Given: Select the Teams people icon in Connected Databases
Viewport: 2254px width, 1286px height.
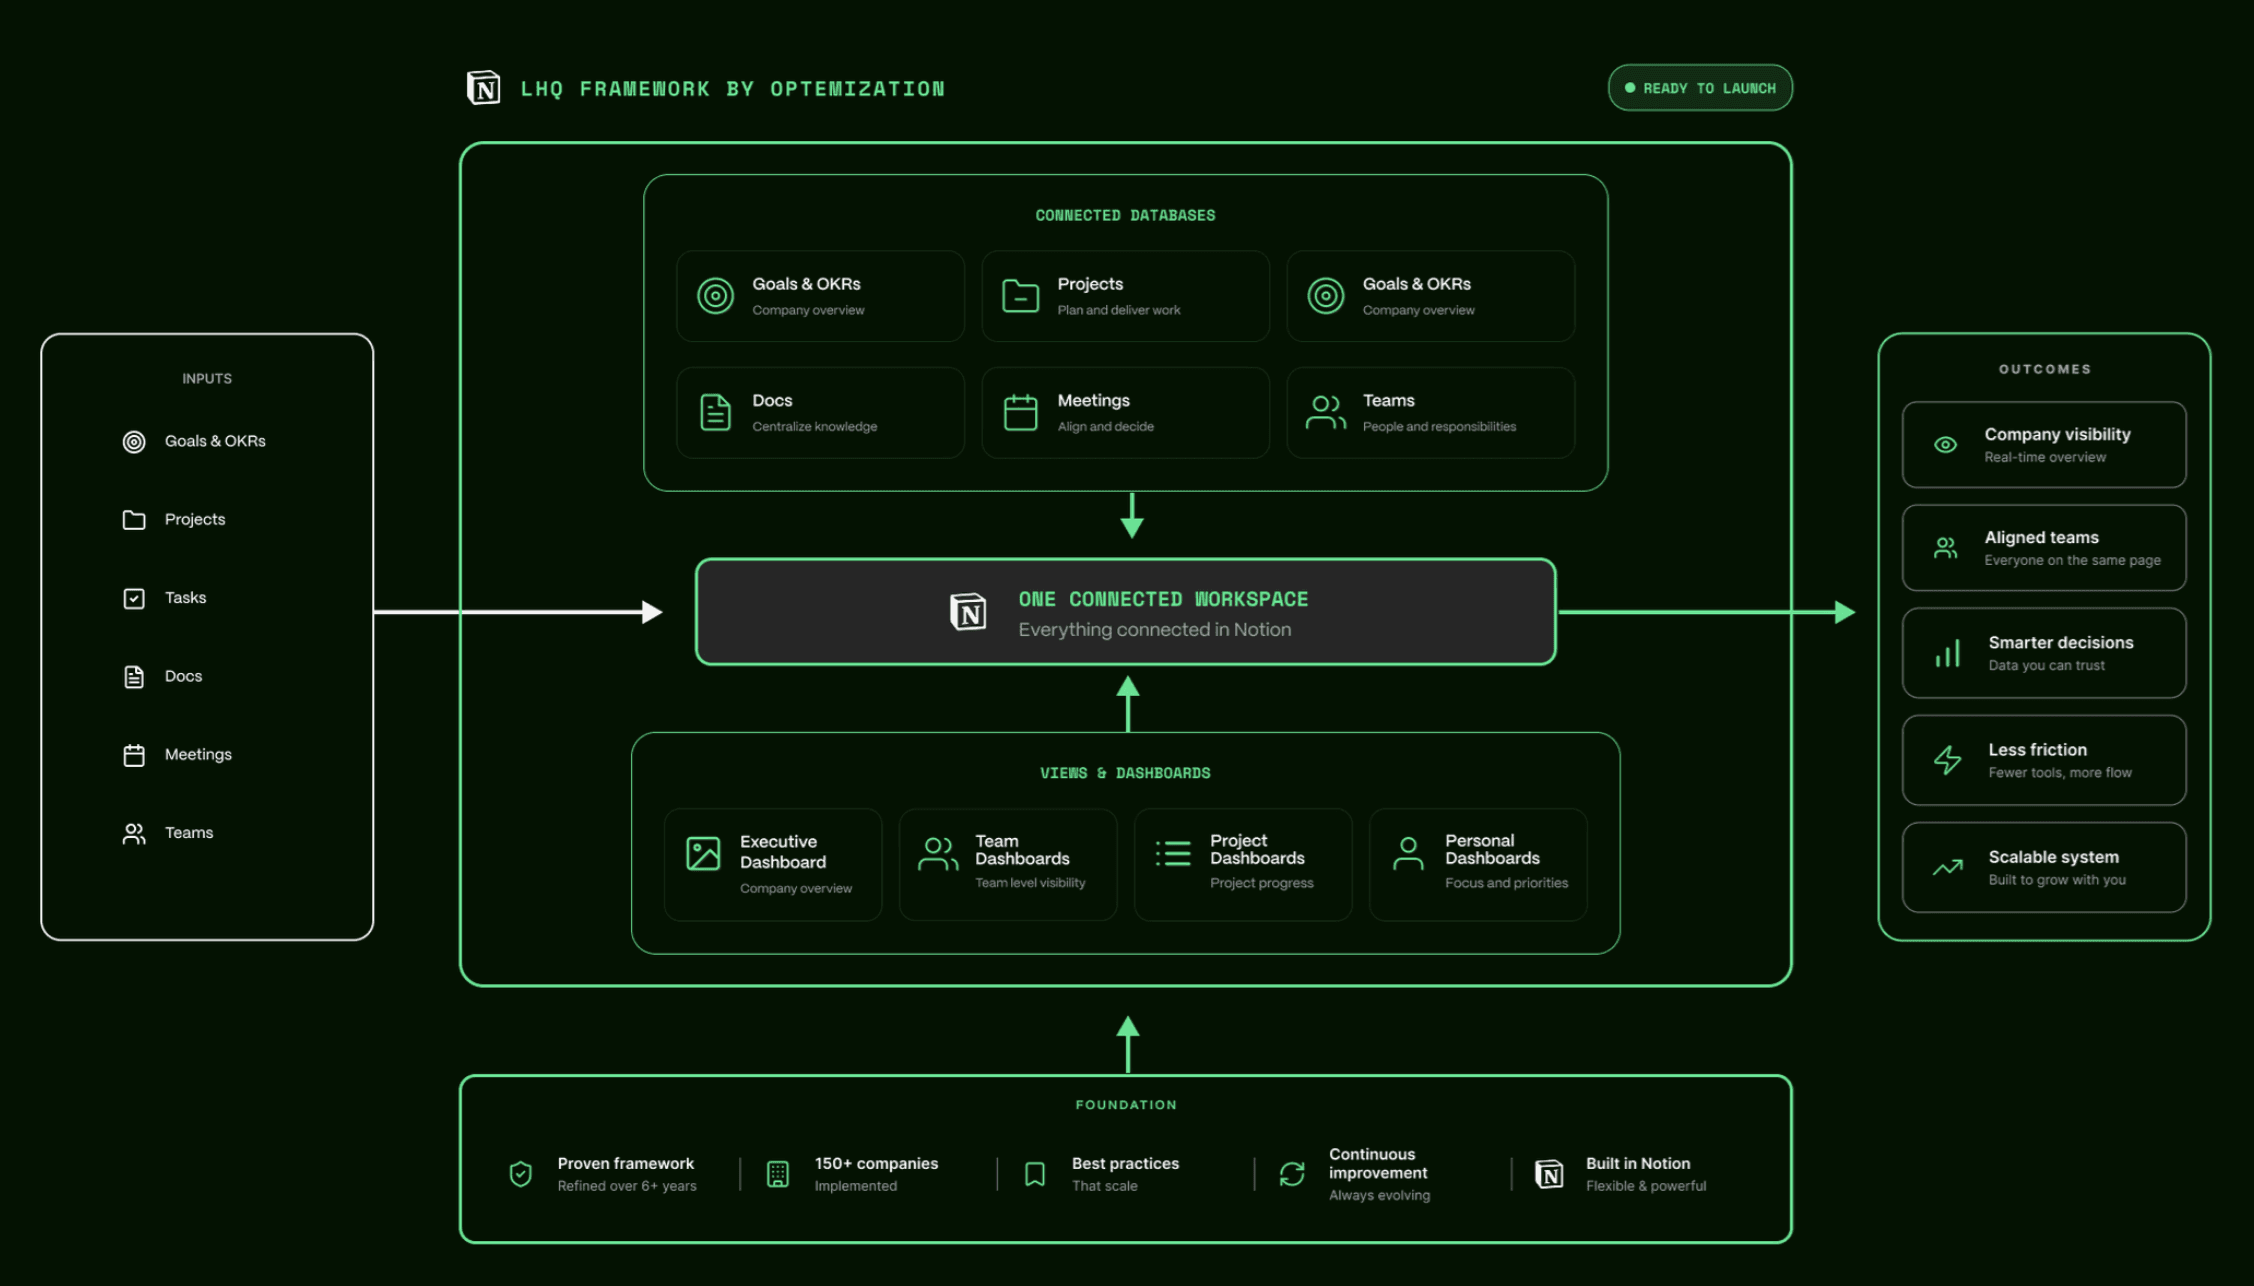Looking at the screenshot, I should click(1326, 412).
